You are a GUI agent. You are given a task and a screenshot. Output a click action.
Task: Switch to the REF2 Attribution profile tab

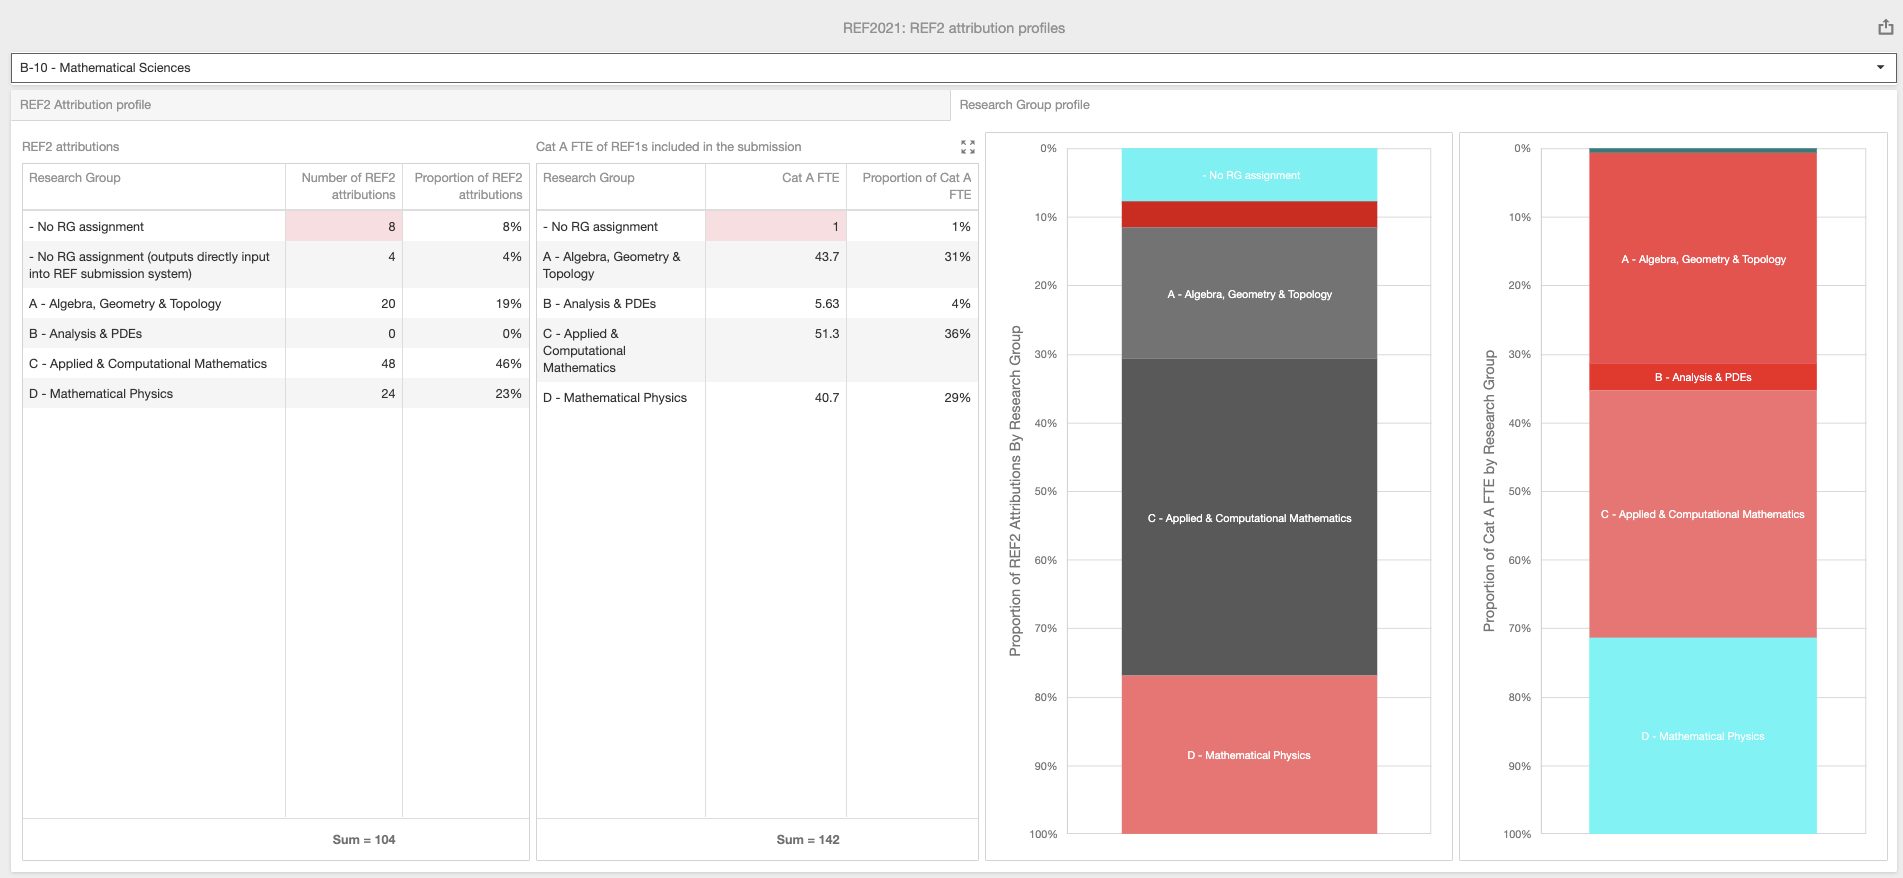(480, 105)
